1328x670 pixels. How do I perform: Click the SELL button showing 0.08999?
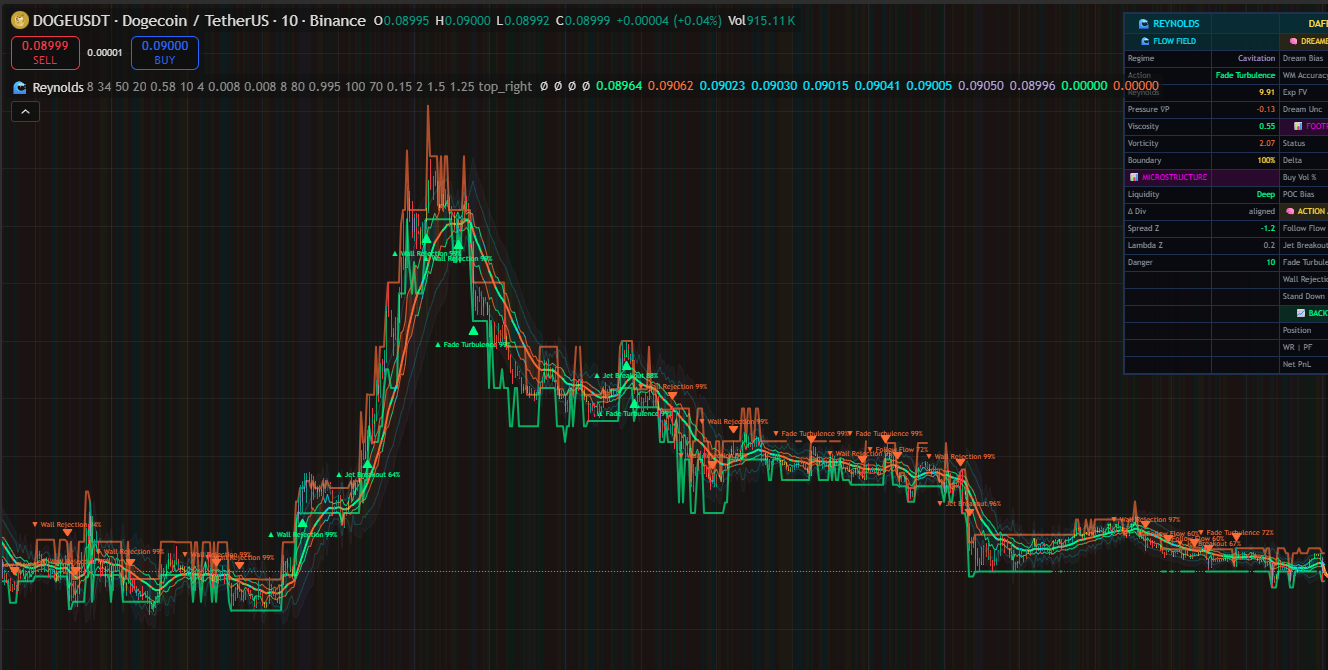[x=45, y=52]
